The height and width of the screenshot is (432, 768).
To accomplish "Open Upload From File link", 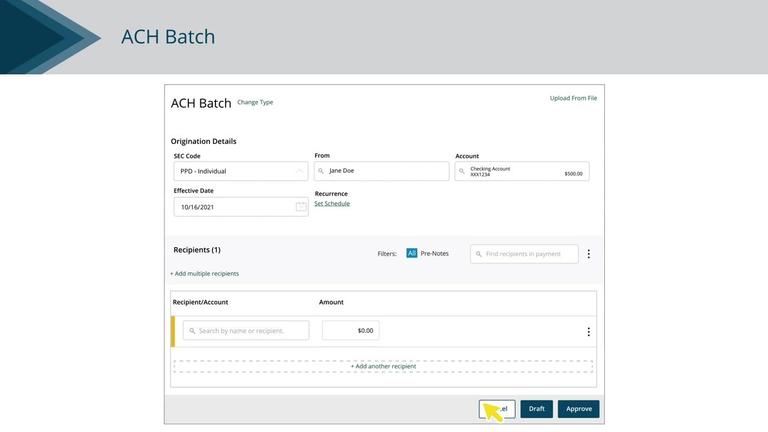I will (573, 98).
